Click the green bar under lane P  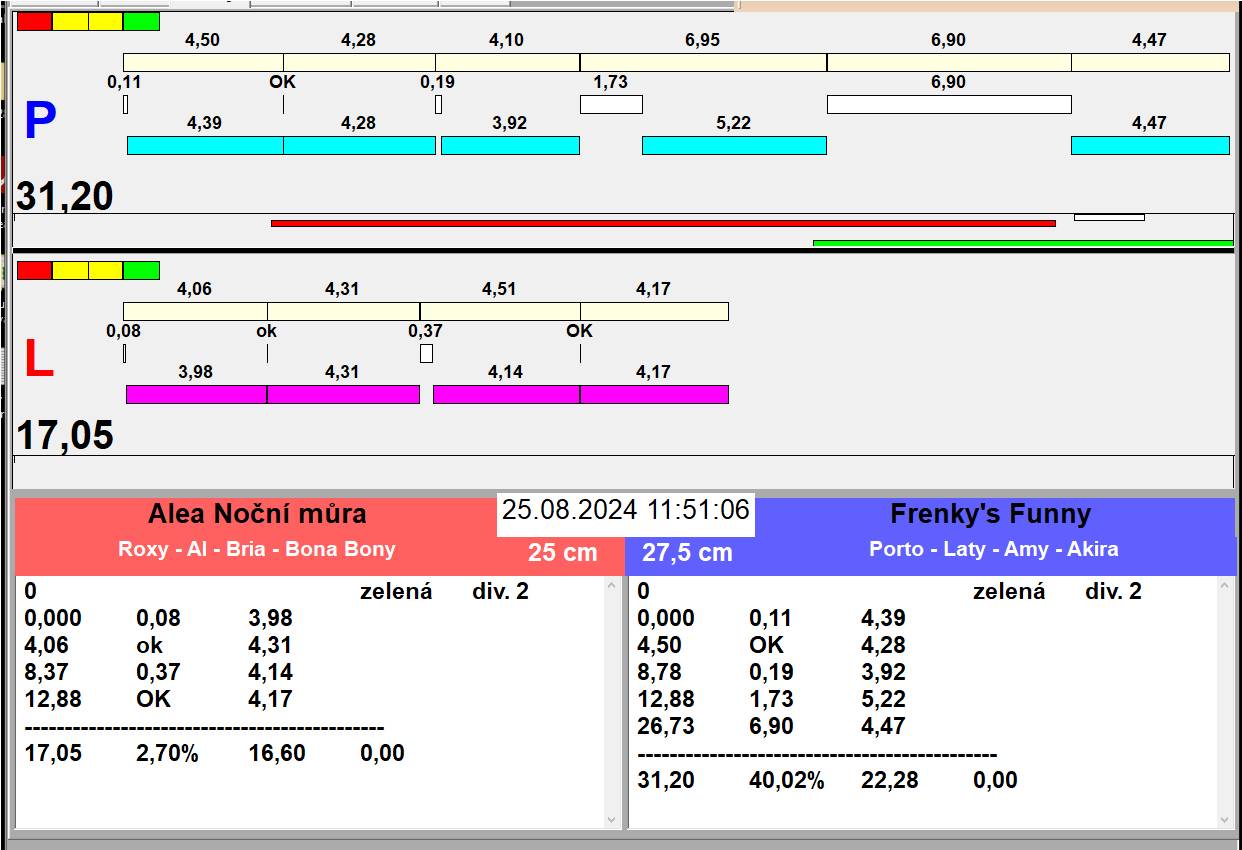(x=1022, y=243)
